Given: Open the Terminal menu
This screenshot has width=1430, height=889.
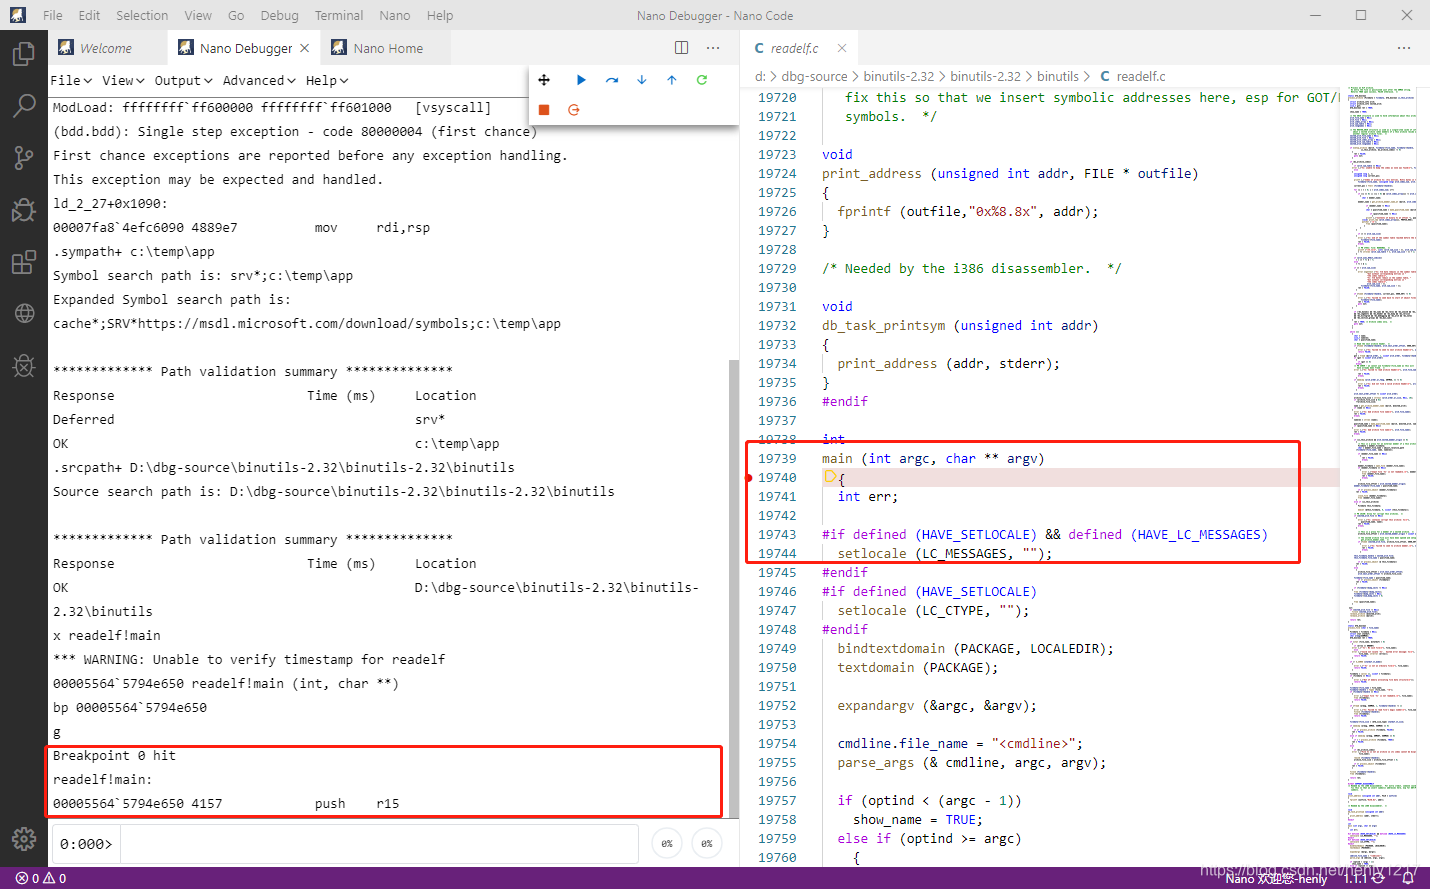Looking at the screenshot, I should pyautogui.click(x=339, y=15).
